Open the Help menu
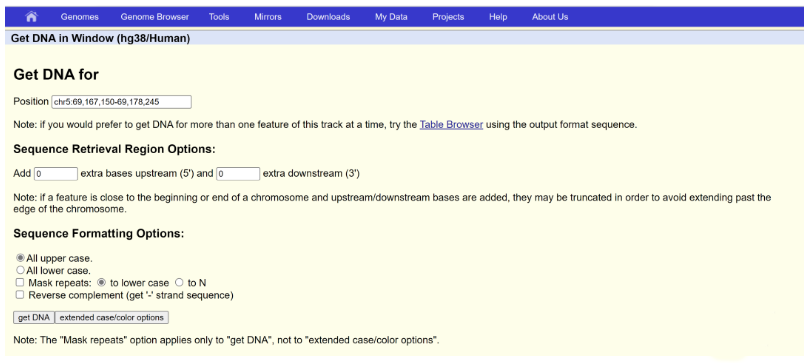 [498, 17]
